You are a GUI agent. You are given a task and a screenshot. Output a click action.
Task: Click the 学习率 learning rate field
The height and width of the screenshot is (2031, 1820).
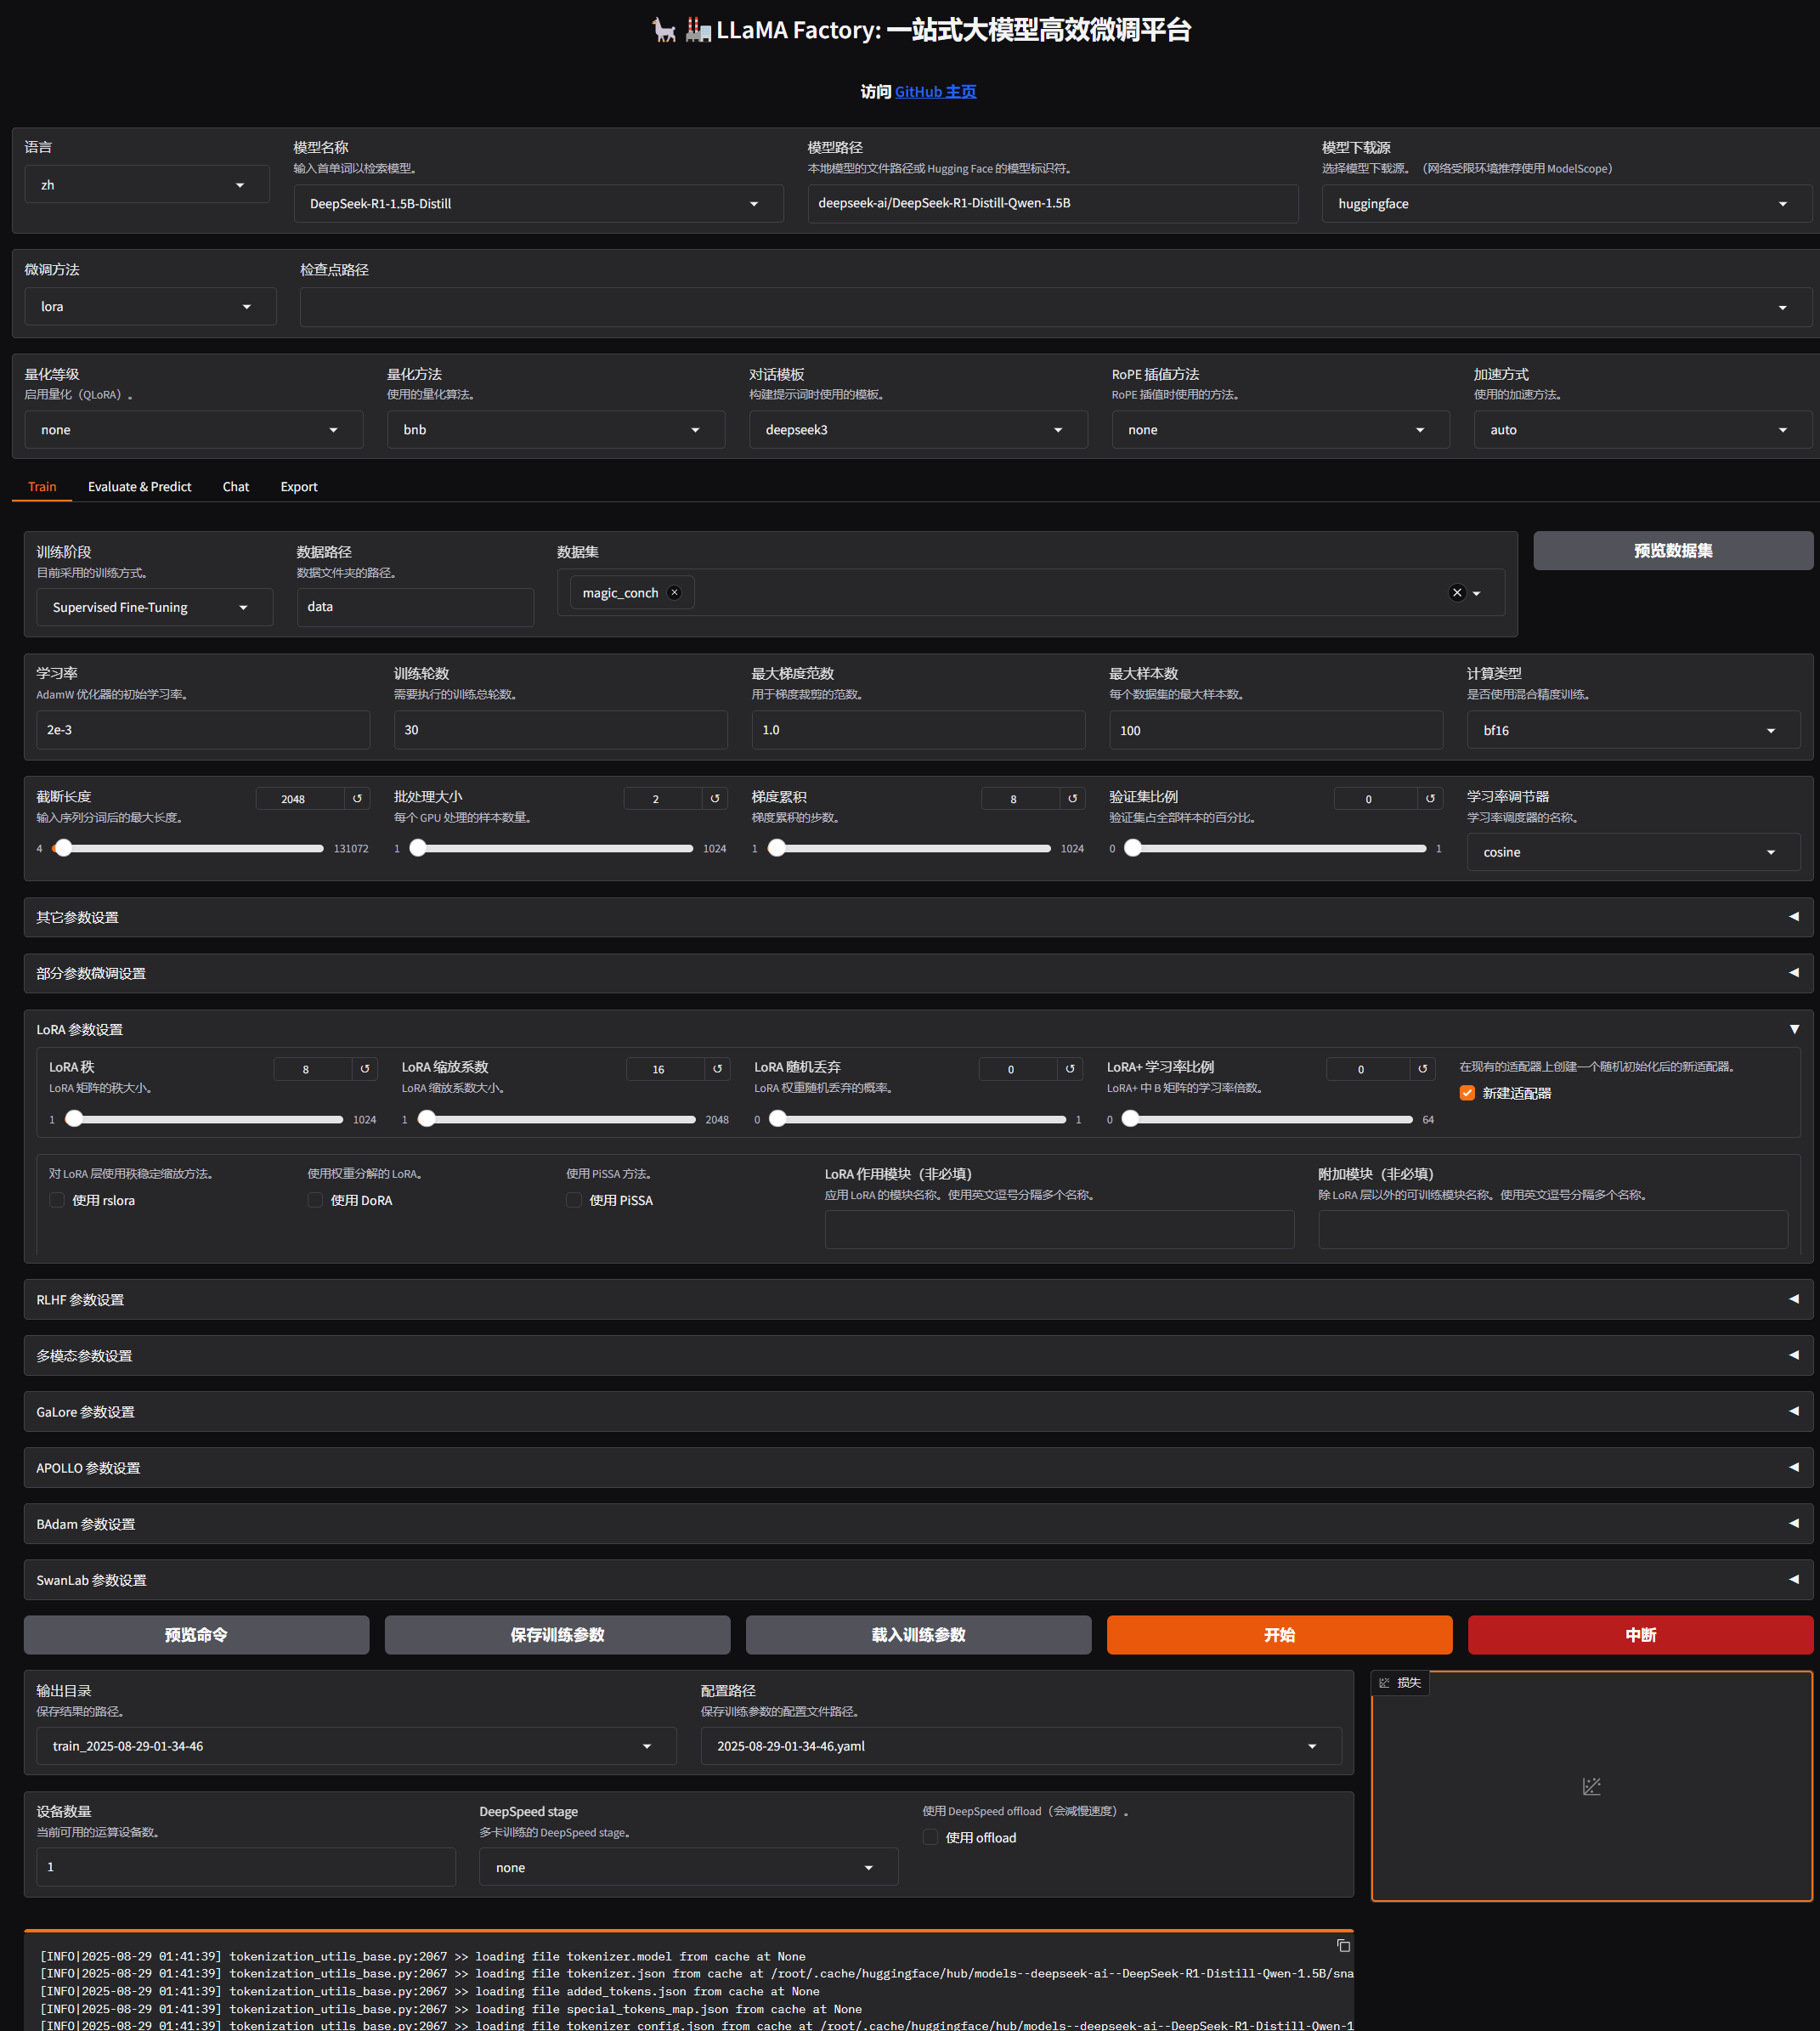[203, 730]
